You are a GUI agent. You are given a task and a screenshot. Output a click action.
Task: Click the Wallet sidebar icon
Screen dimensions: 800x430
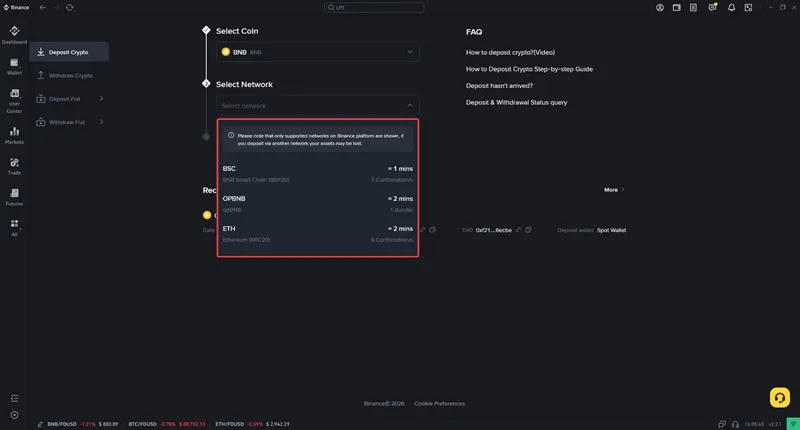(x=14, y=66)
